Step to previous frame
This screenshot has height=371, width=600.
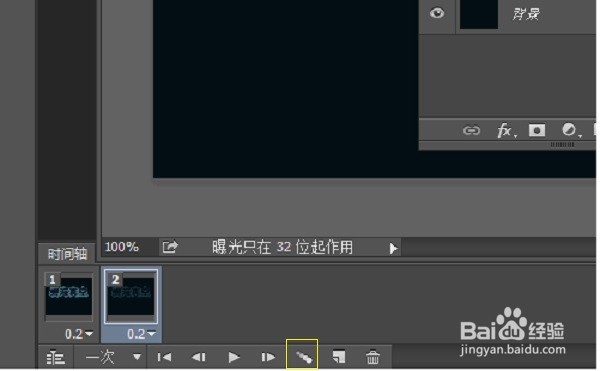[199, 358]
